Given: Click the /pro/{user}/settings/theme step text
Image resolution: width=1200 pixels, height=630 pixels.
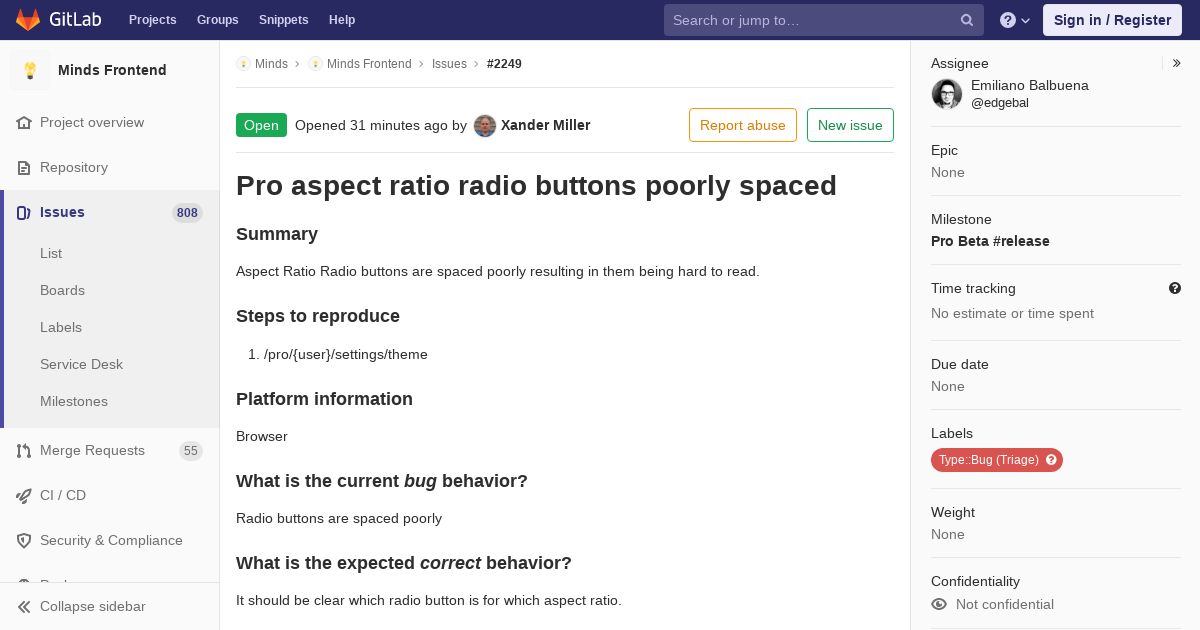Looking at the screenshot, I should pyautogui.click(x=346, y=355).
